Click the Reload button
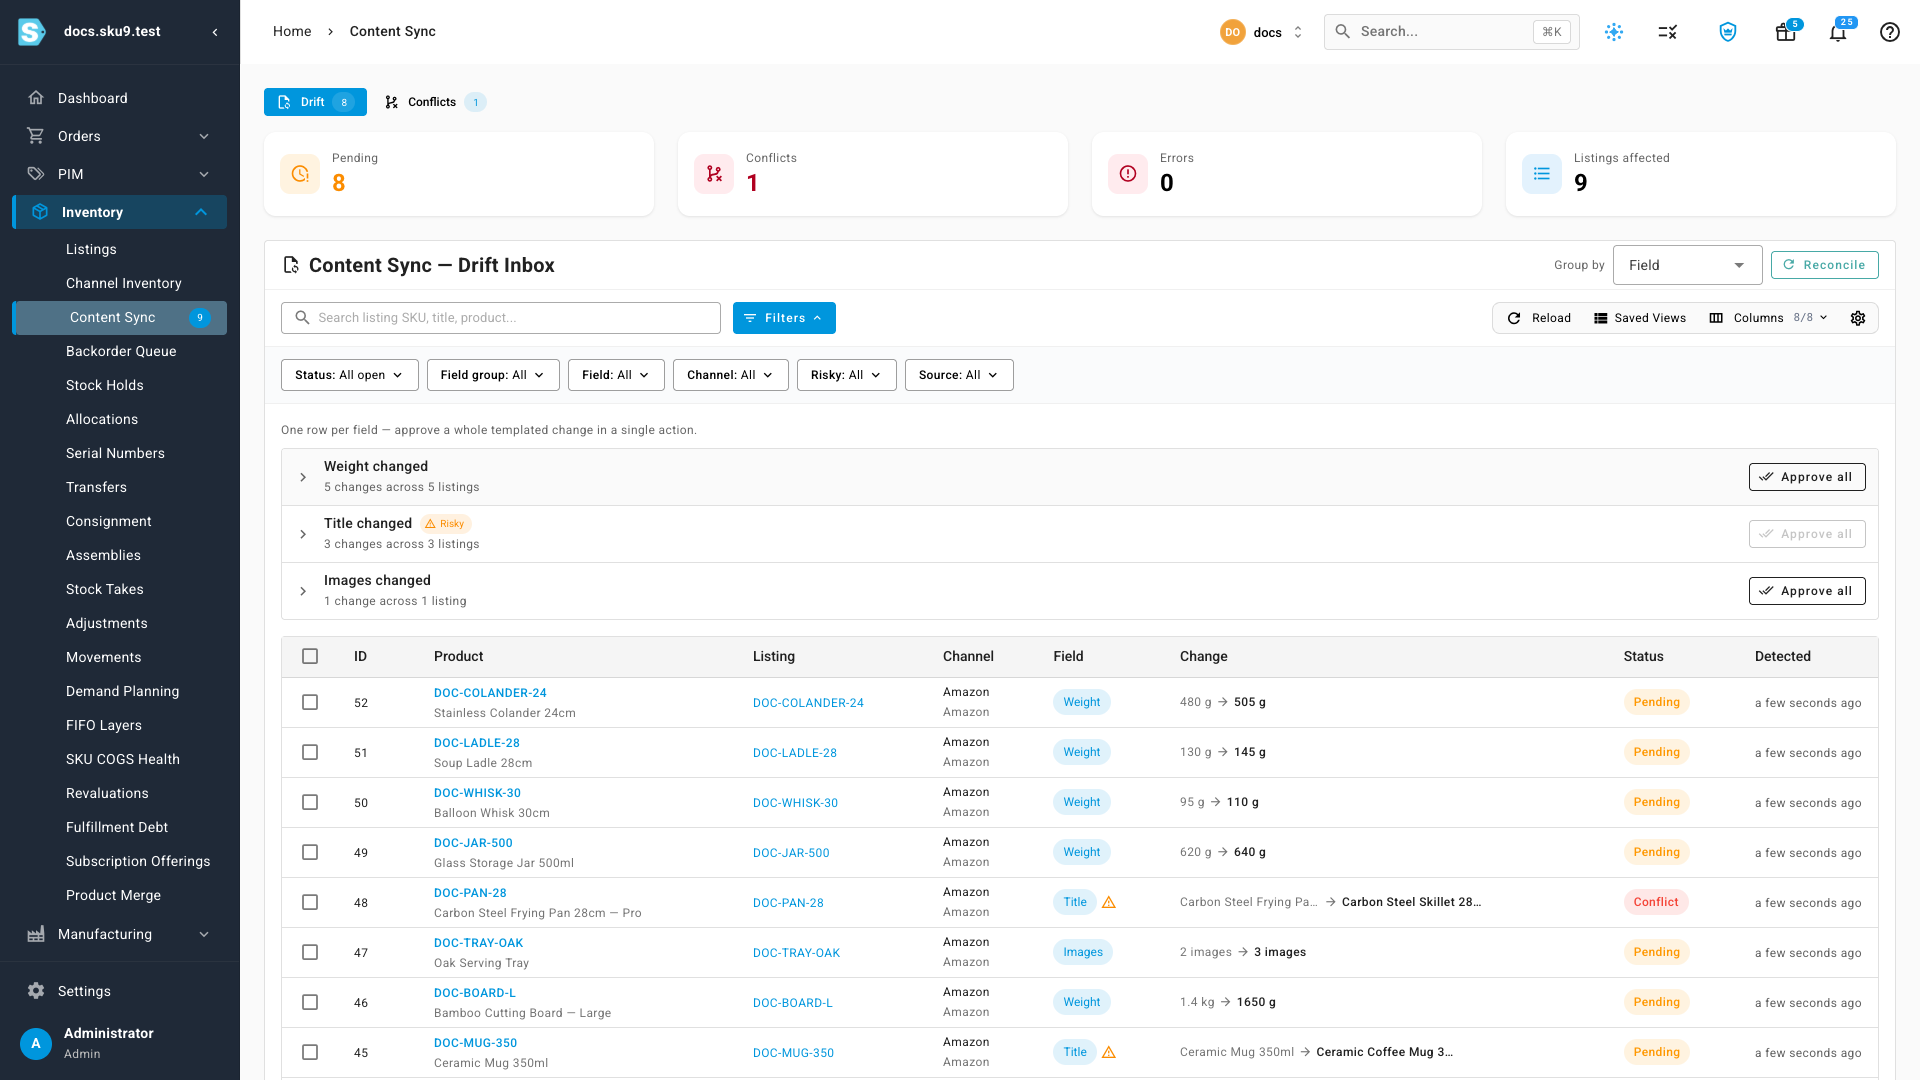Screen dimensions: 1920x1080 (x=1539, y=318)
